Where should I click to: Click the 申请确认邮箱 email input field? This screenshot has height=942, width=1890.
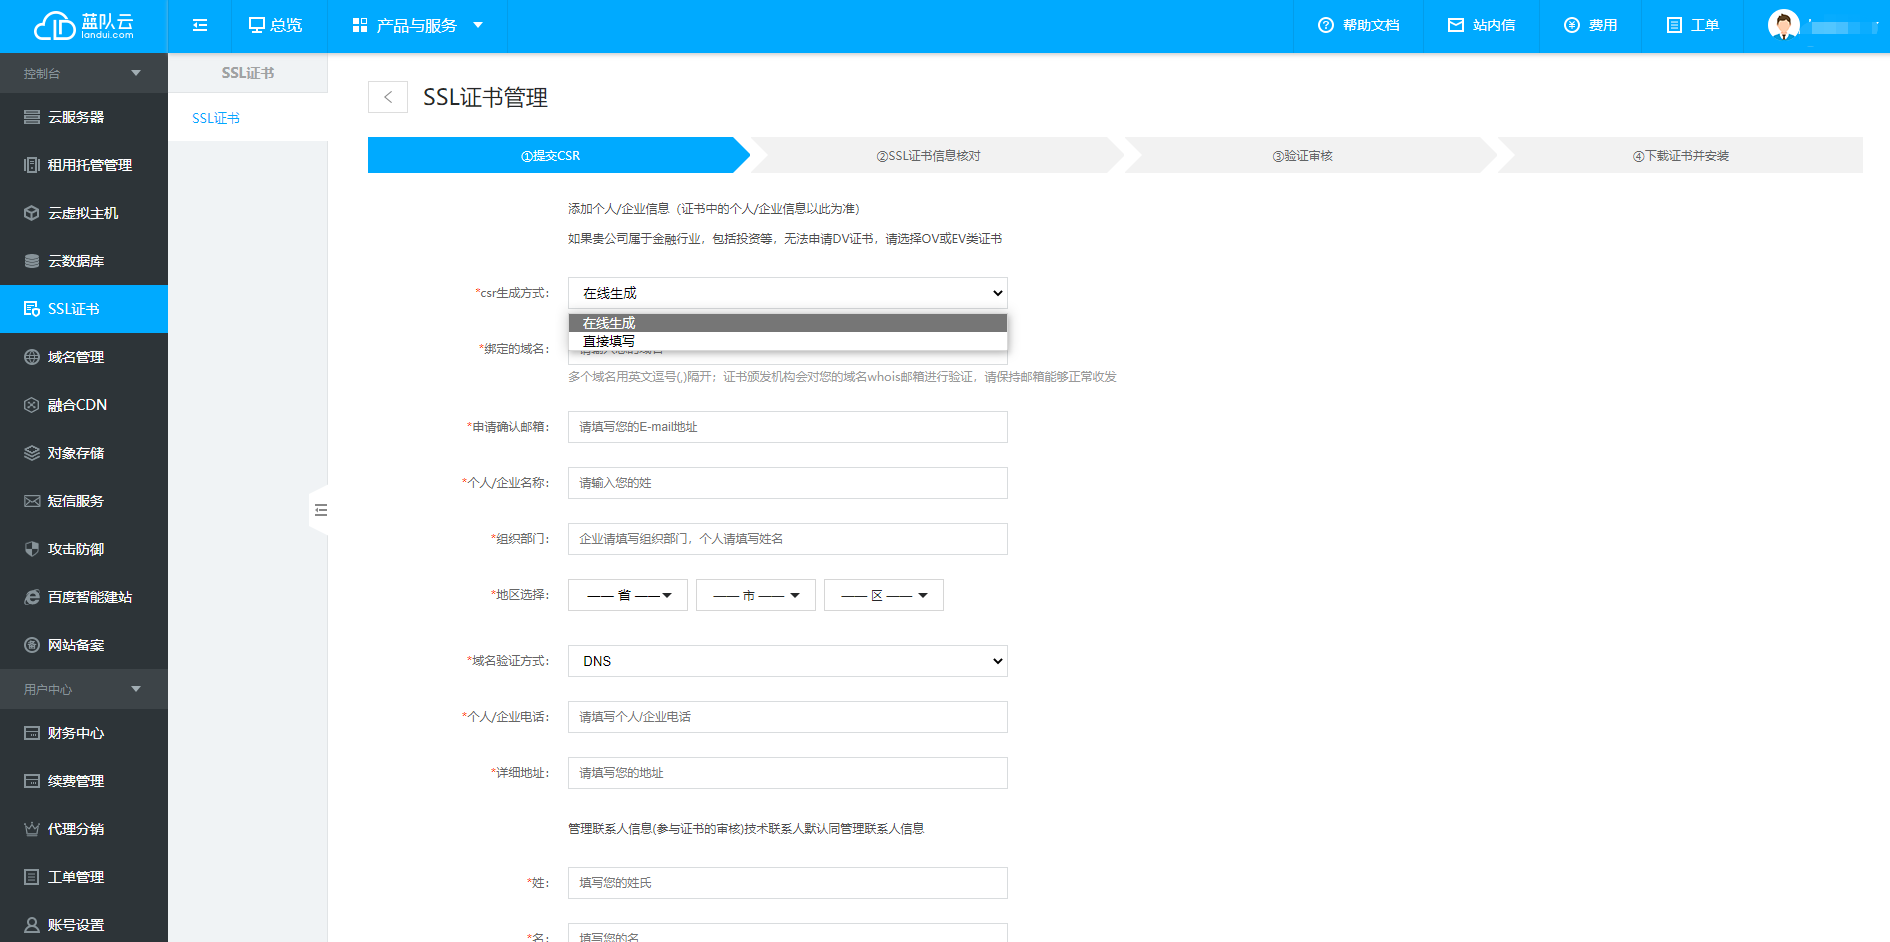[x=787, y=427]
